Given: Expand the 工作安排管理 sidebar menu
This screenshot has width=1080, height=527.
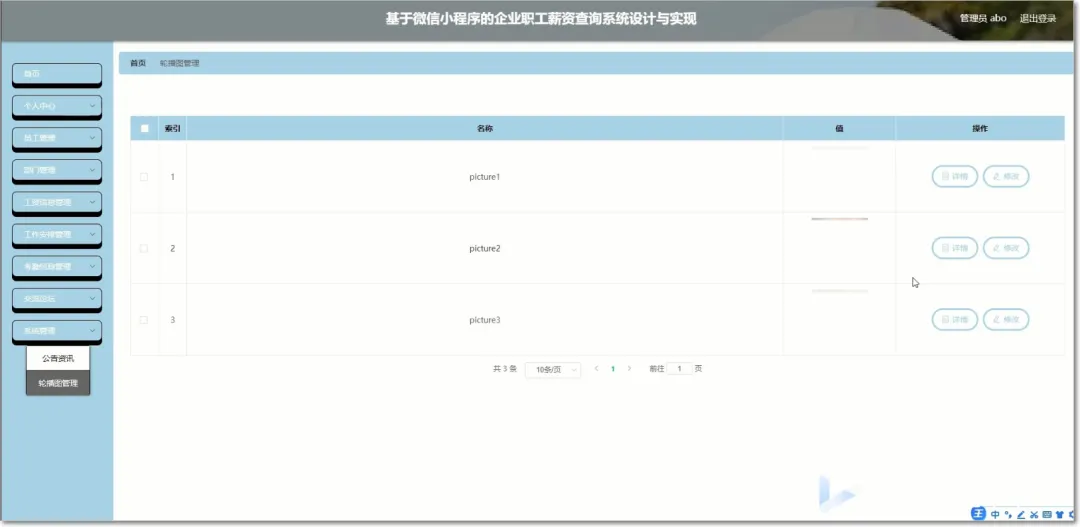Looking at the screenshot, I should point(57,234).
